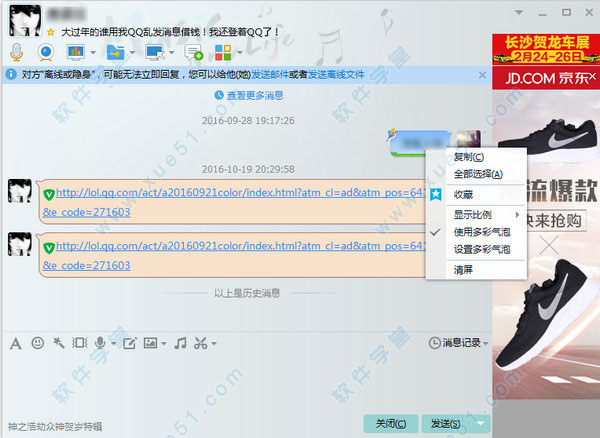Screen dimensions: 600x438
Task: Click the green security shield in second message
Action: pos(49,248)
